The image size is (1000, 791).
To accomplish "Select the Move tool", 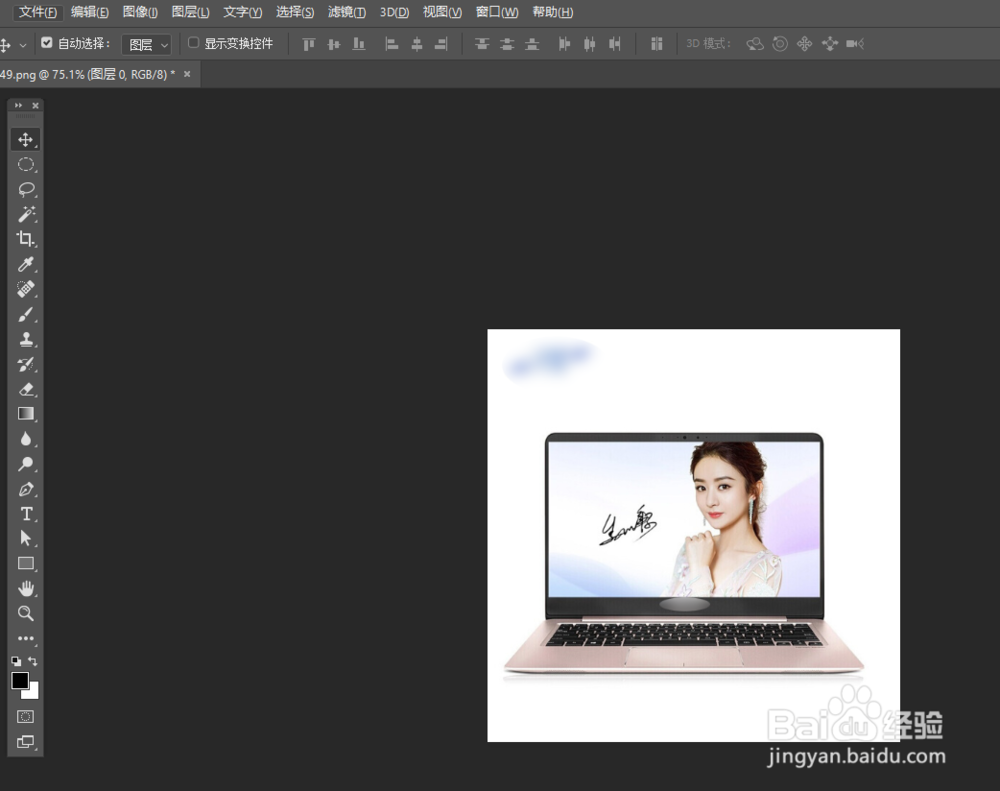I will tap(26, 140).
